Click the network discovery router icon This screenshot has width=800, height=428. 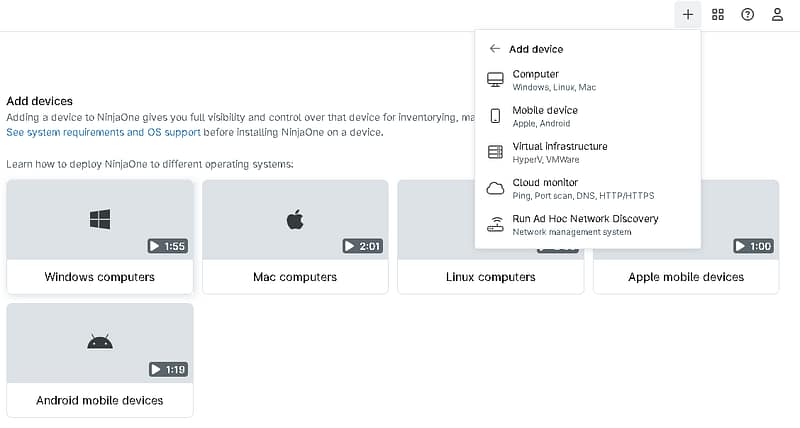(x=495, y=224)
